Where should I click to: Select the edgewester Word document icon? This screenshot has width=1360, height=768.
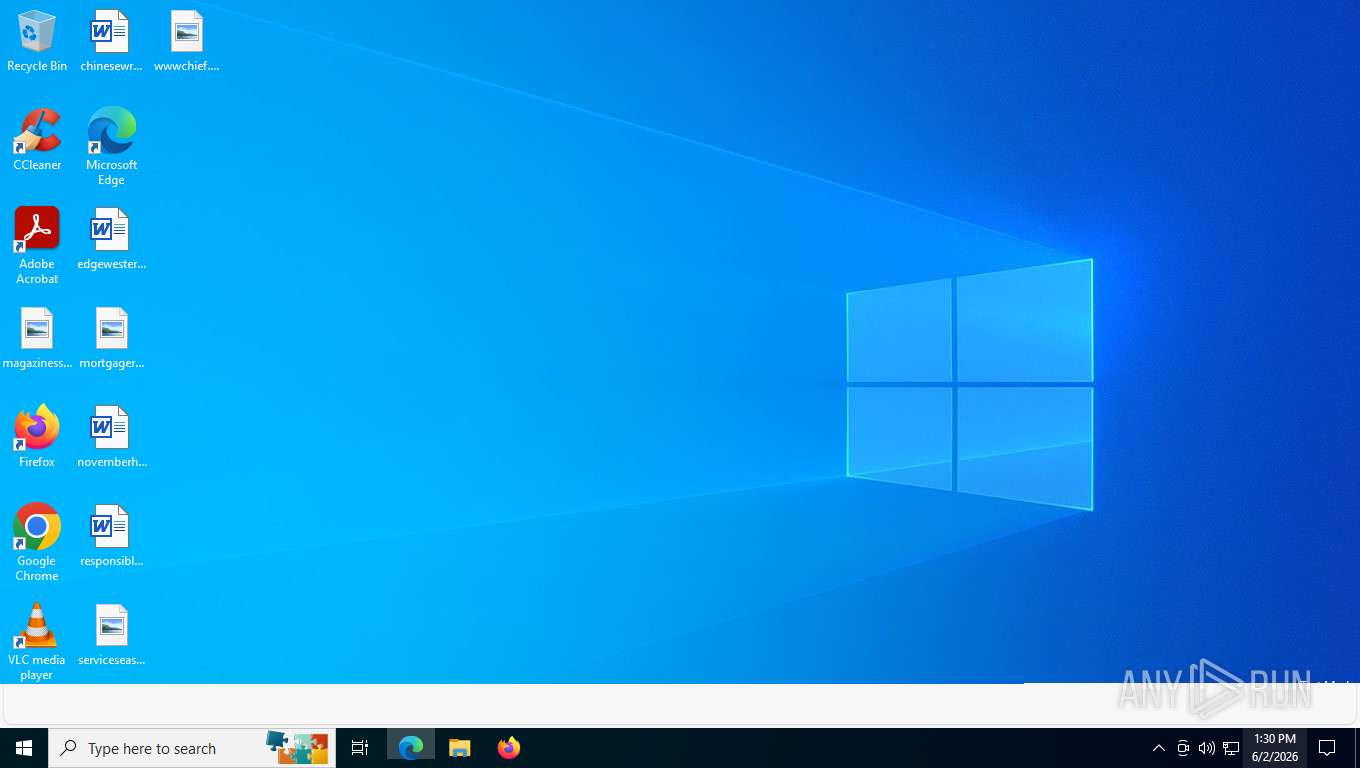(111, 239)
